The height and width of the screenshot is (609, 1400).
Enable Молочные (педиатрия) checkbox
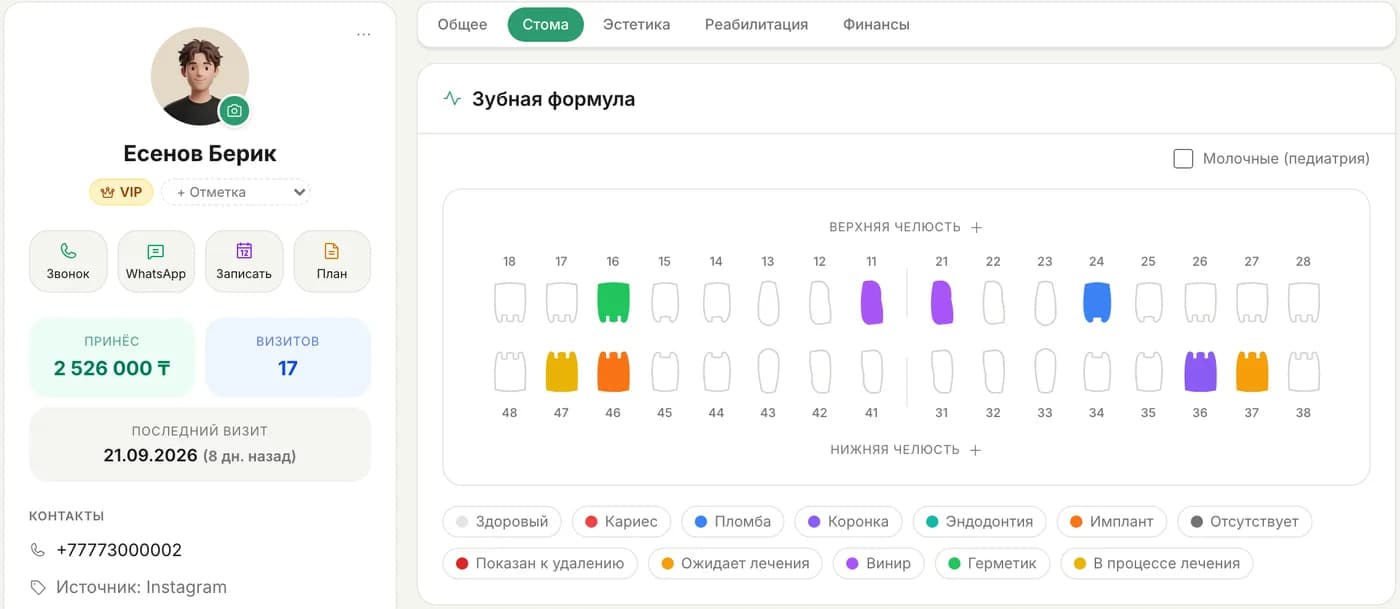tap(1183, 159)
